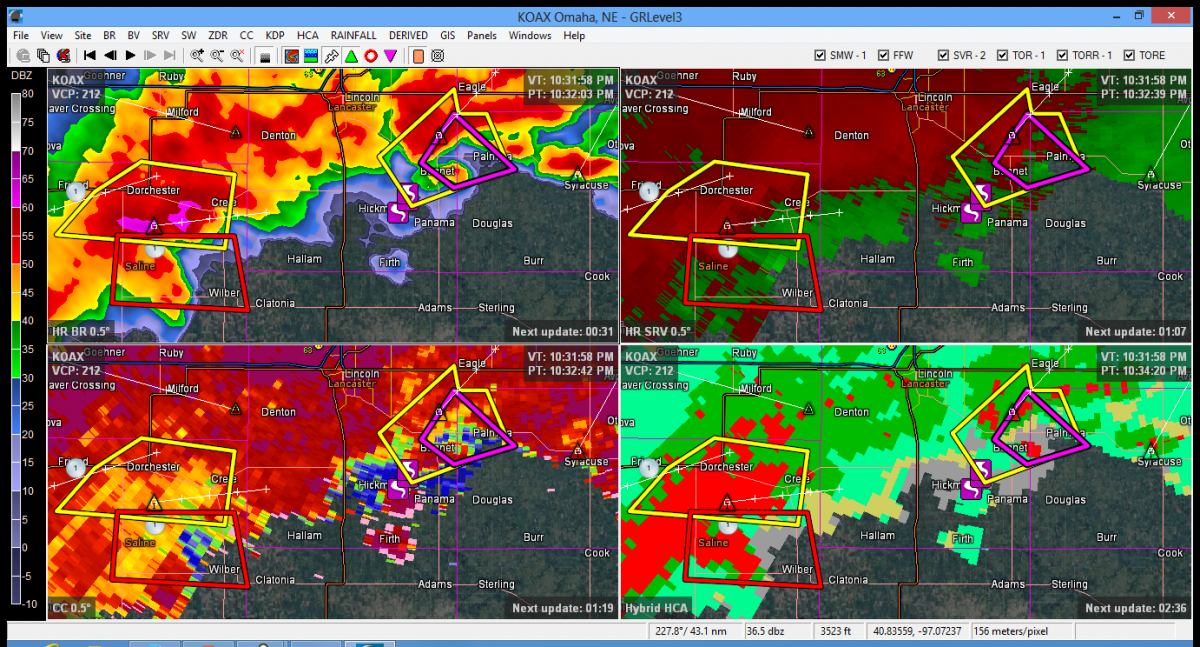Viewport: 1200px width, 647px height.
Task: Click the zoom in magnifier icon
Action: pyautogui.click(x=197, y=56)
